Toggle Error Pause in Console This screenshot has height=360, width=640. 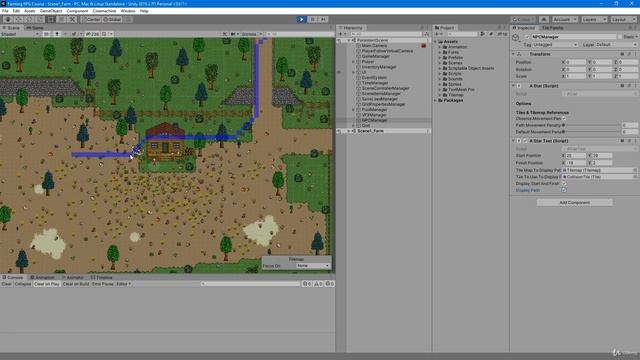tap(102, 284)
